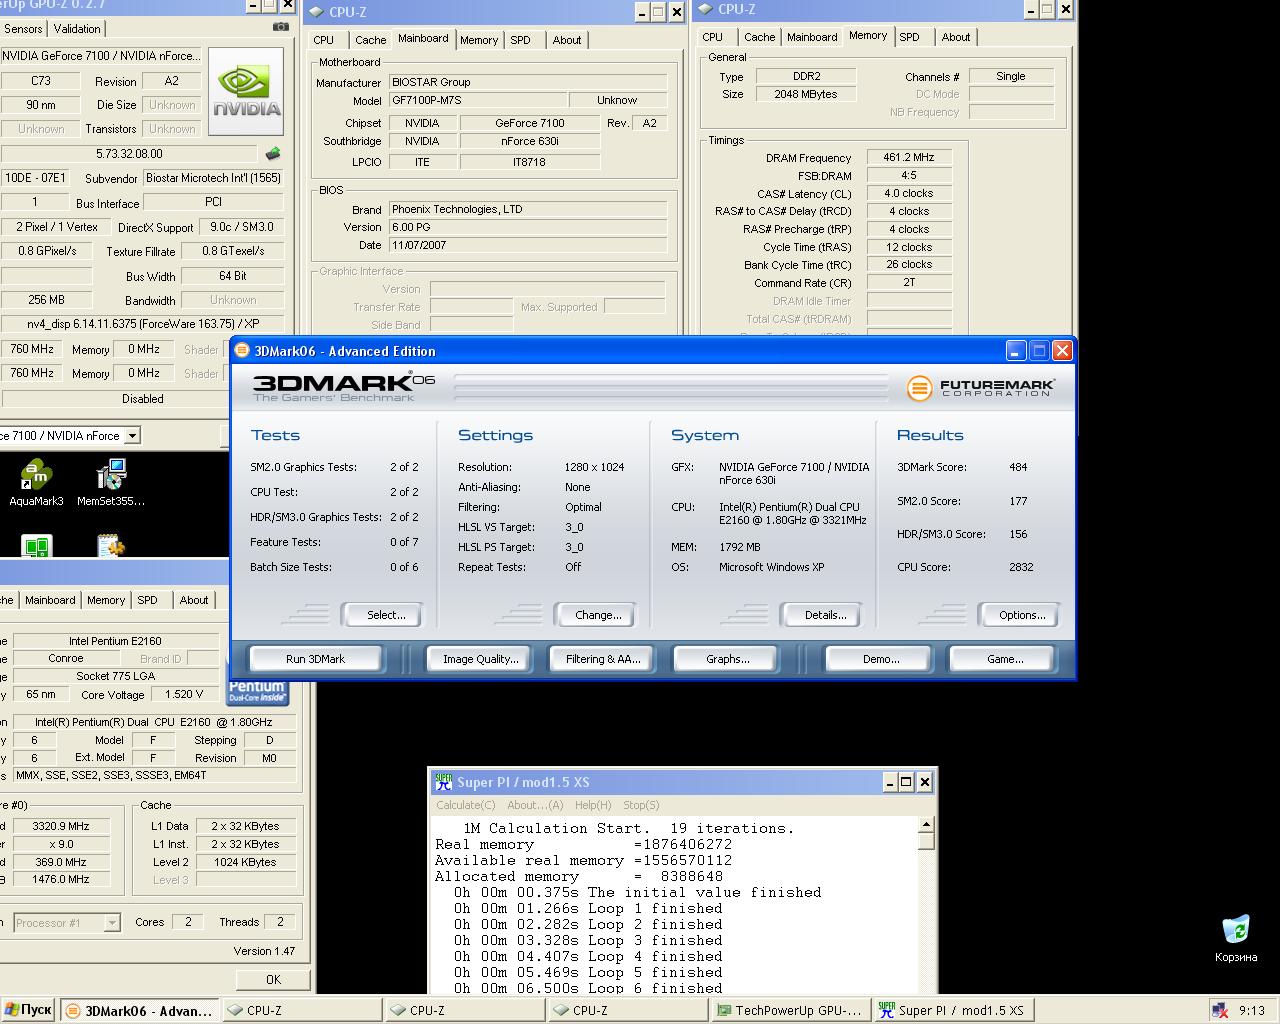The image size is (1280, 1024).
Task: Open SPD tab in right CPU-Z window
Action: [909, 37]
